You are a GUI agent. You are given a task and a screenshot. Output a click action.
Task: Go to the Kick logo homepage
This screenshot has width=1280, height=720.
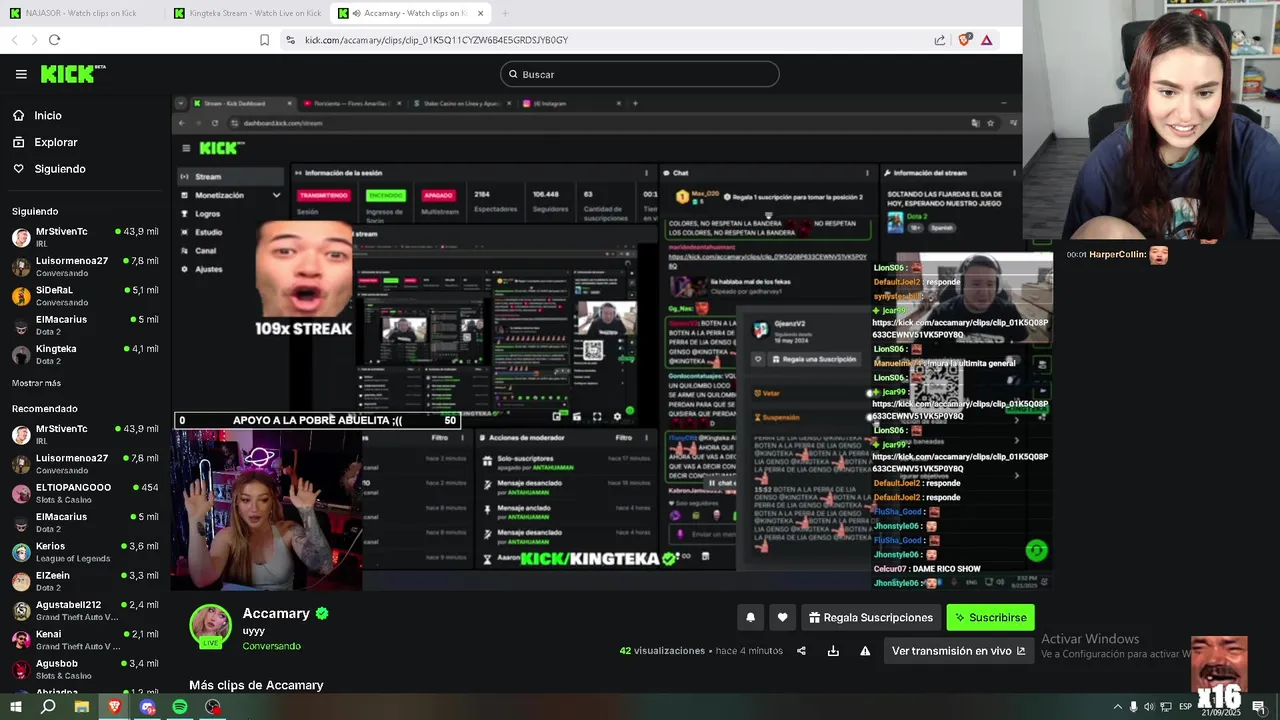click(x=73, y=74)
